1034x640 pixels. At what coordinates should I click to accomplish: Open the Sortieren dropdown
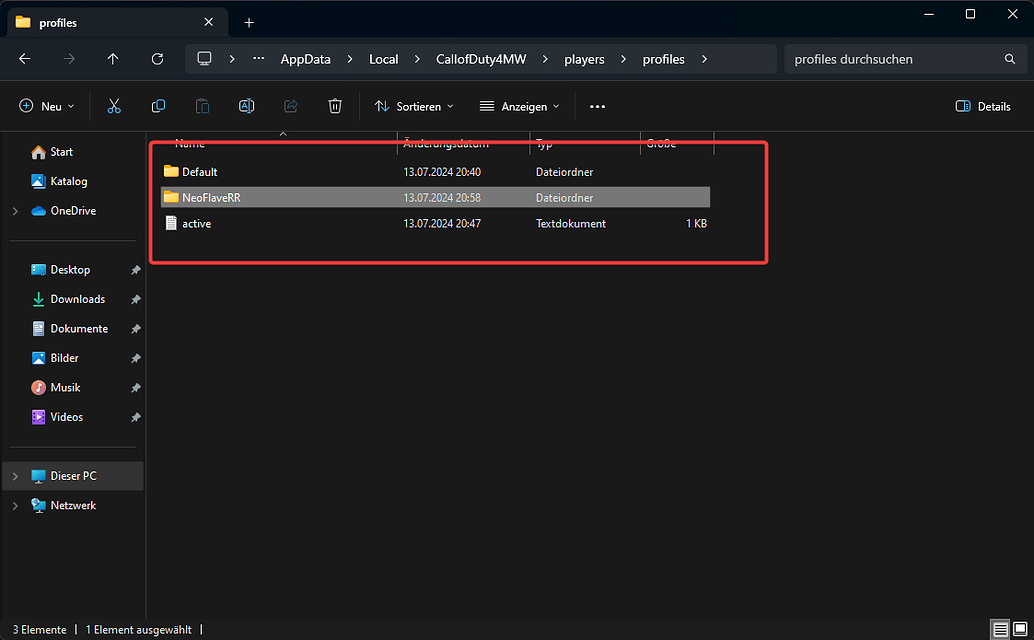pyautogui.click(x=414, y=106)
